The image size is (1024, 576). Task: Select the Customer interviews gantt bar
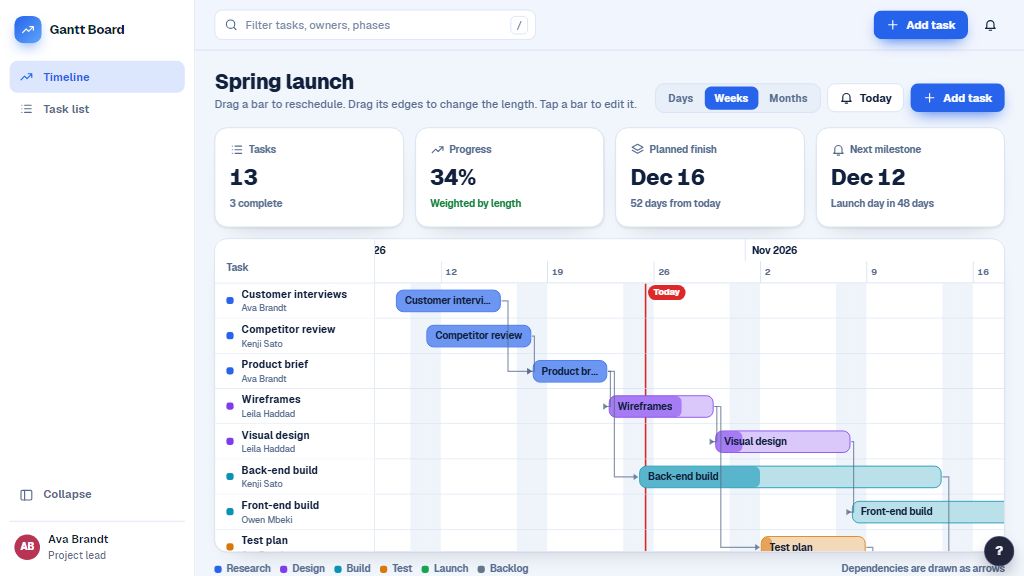tap(448, 300)
